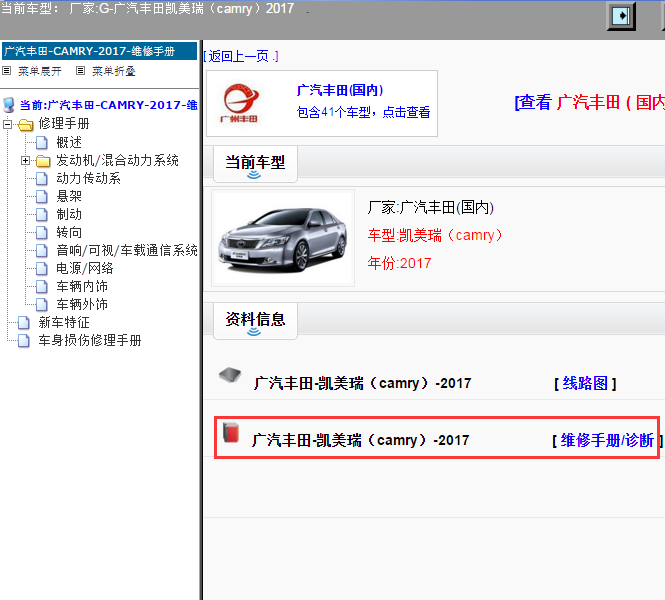Select 车辆内饰 in the tree
Image resolution: width=665 pixels, height=600 pixels.
(x=82, y=286)
